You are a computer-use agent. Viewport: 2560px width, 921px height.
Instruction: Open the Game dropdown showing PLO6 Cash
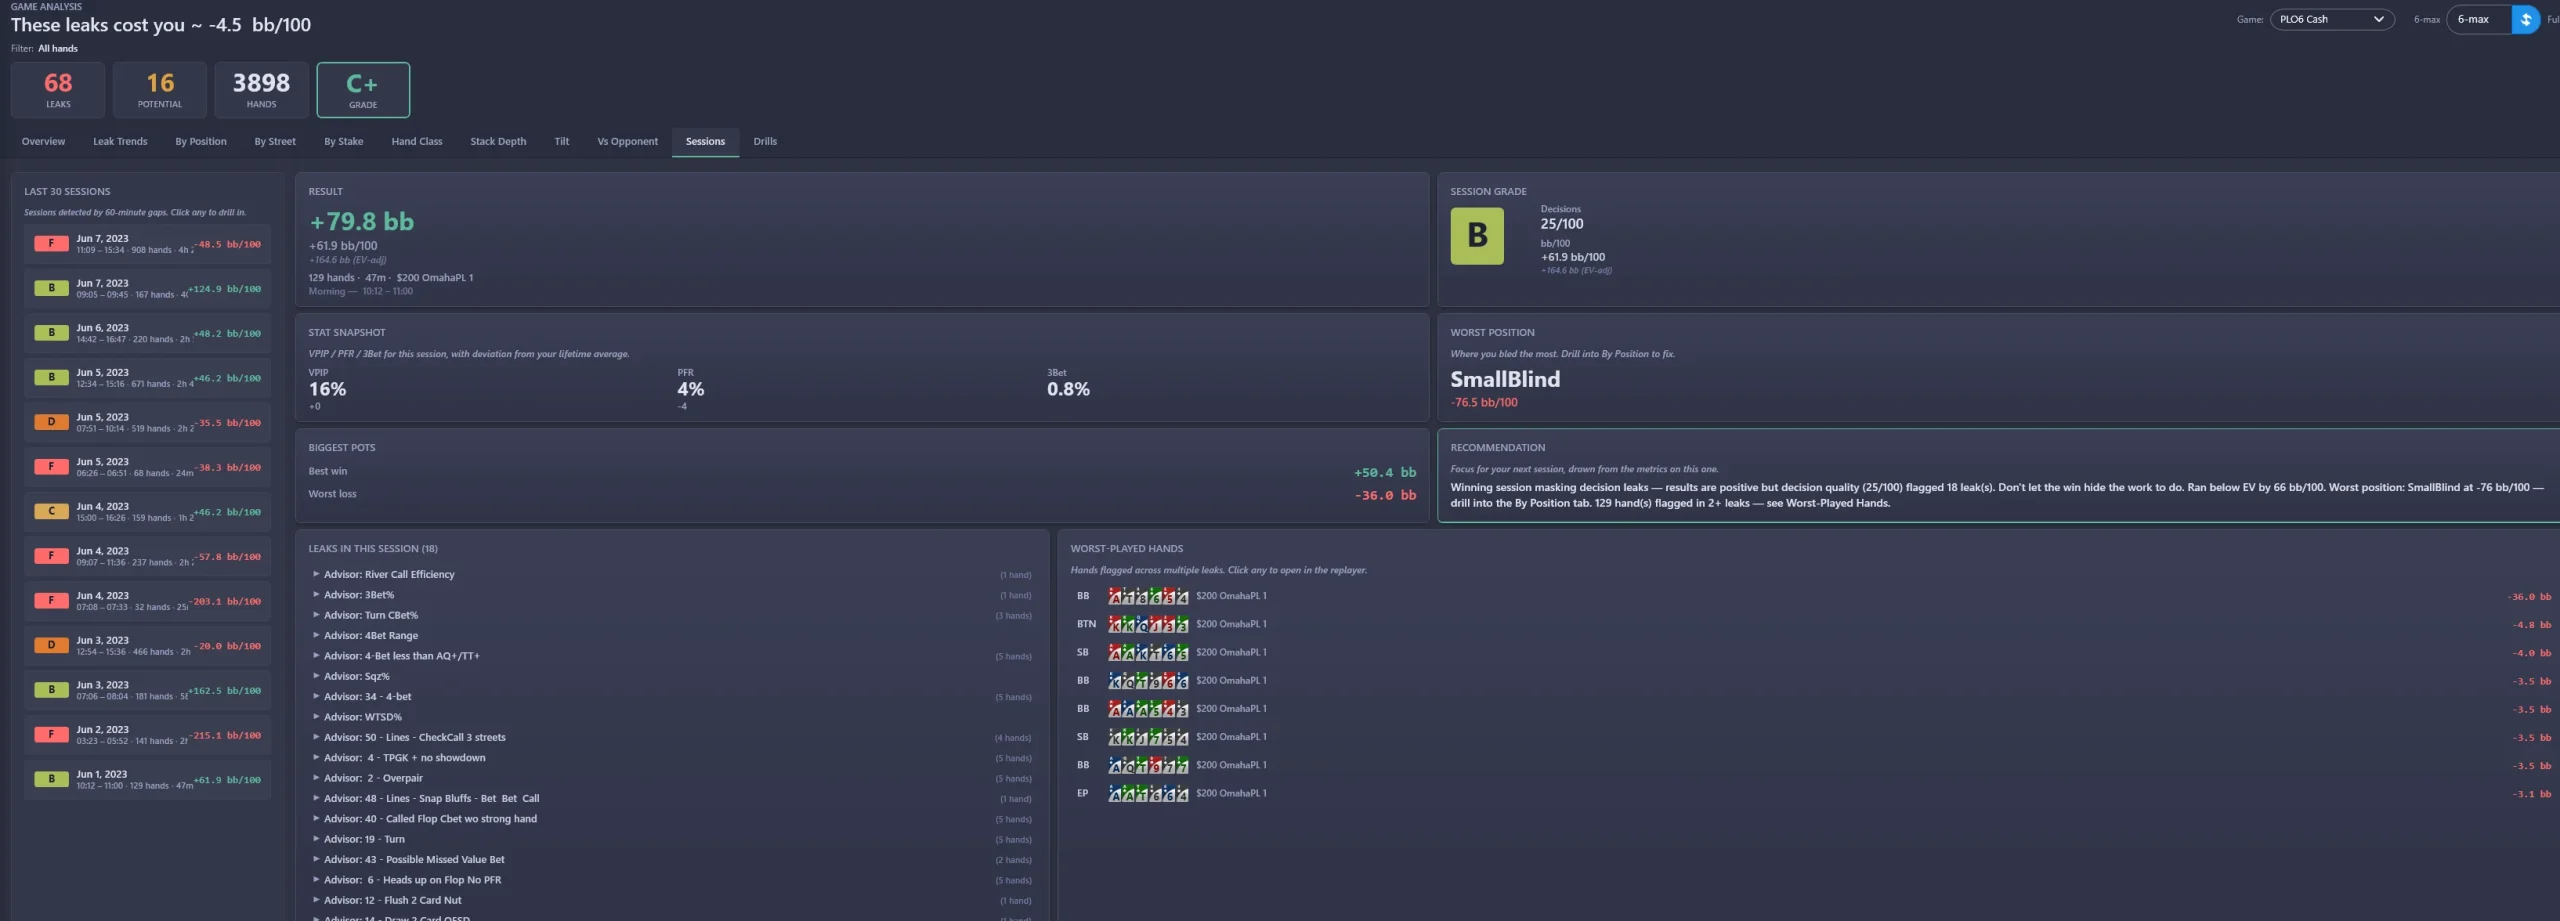coord(2331,19)
